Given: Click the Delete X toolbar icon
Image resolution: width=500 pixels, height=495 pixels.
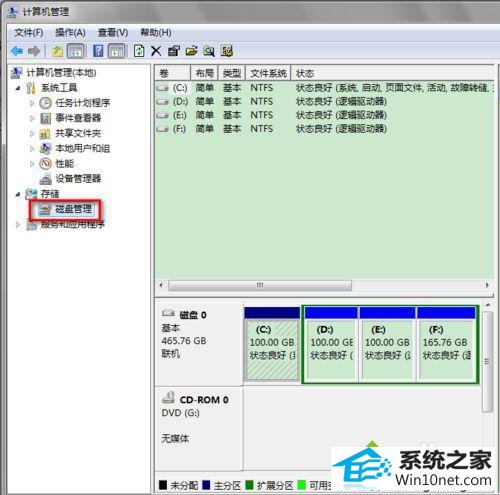Looking at the screenshot, I should click(156, 51).
